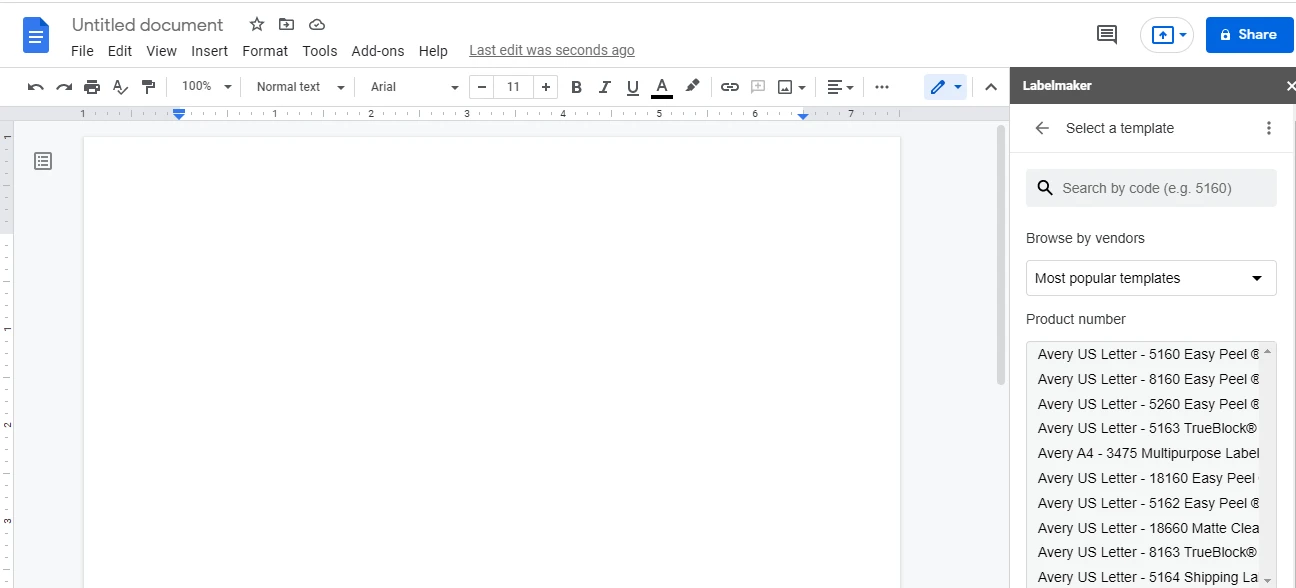
Task: Toggle italic formatting
Action: point(604,87)
